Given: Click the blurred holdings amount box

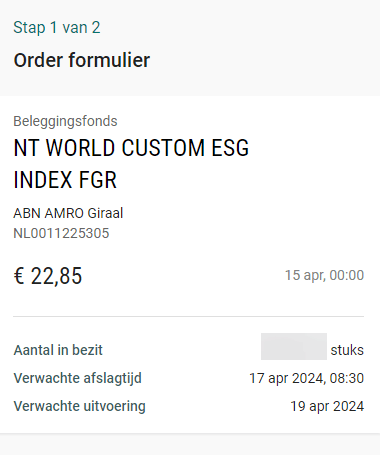Looking at the screenshot, I should 294,346.
